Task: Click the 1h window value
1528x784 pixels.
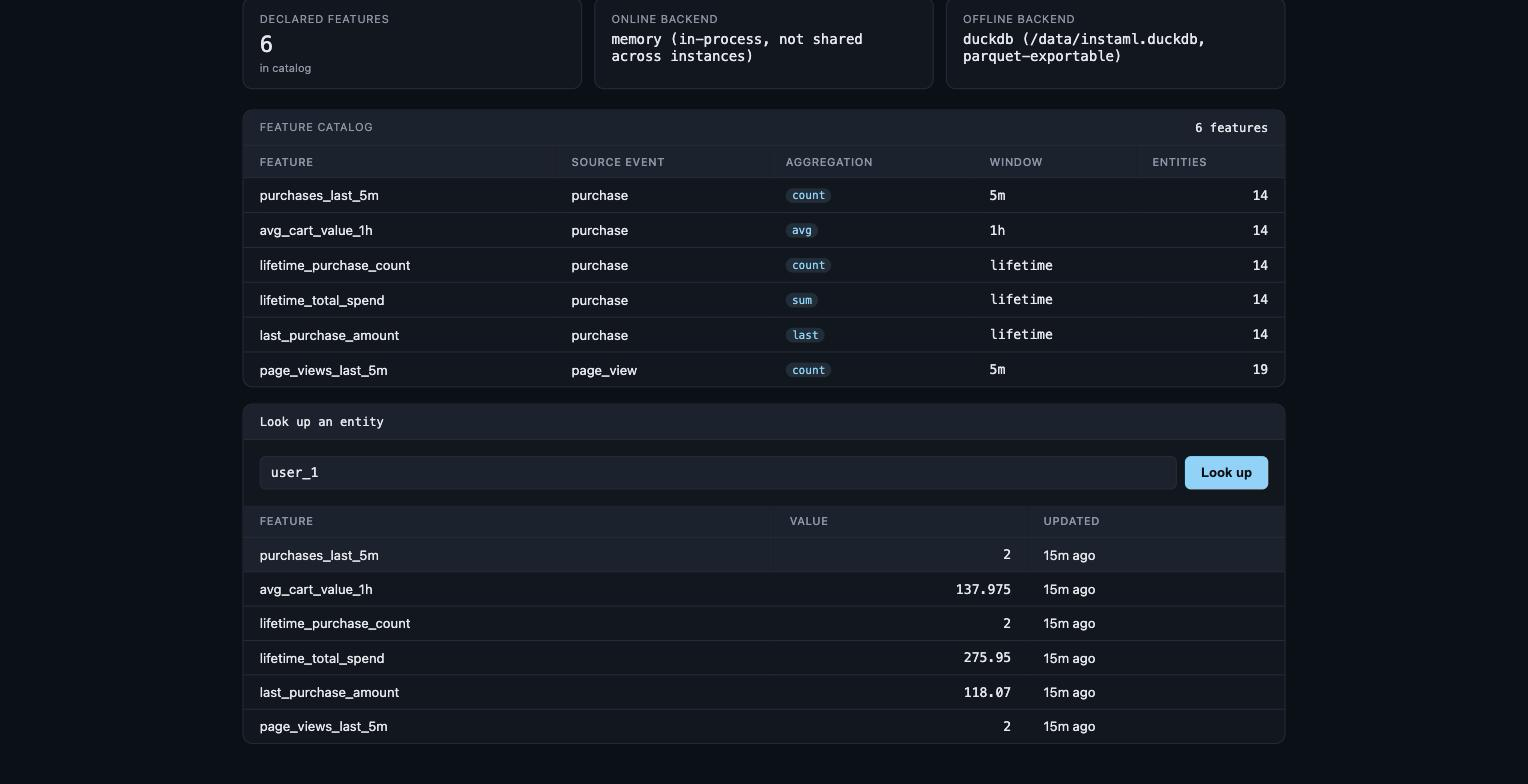Action: 997,230
